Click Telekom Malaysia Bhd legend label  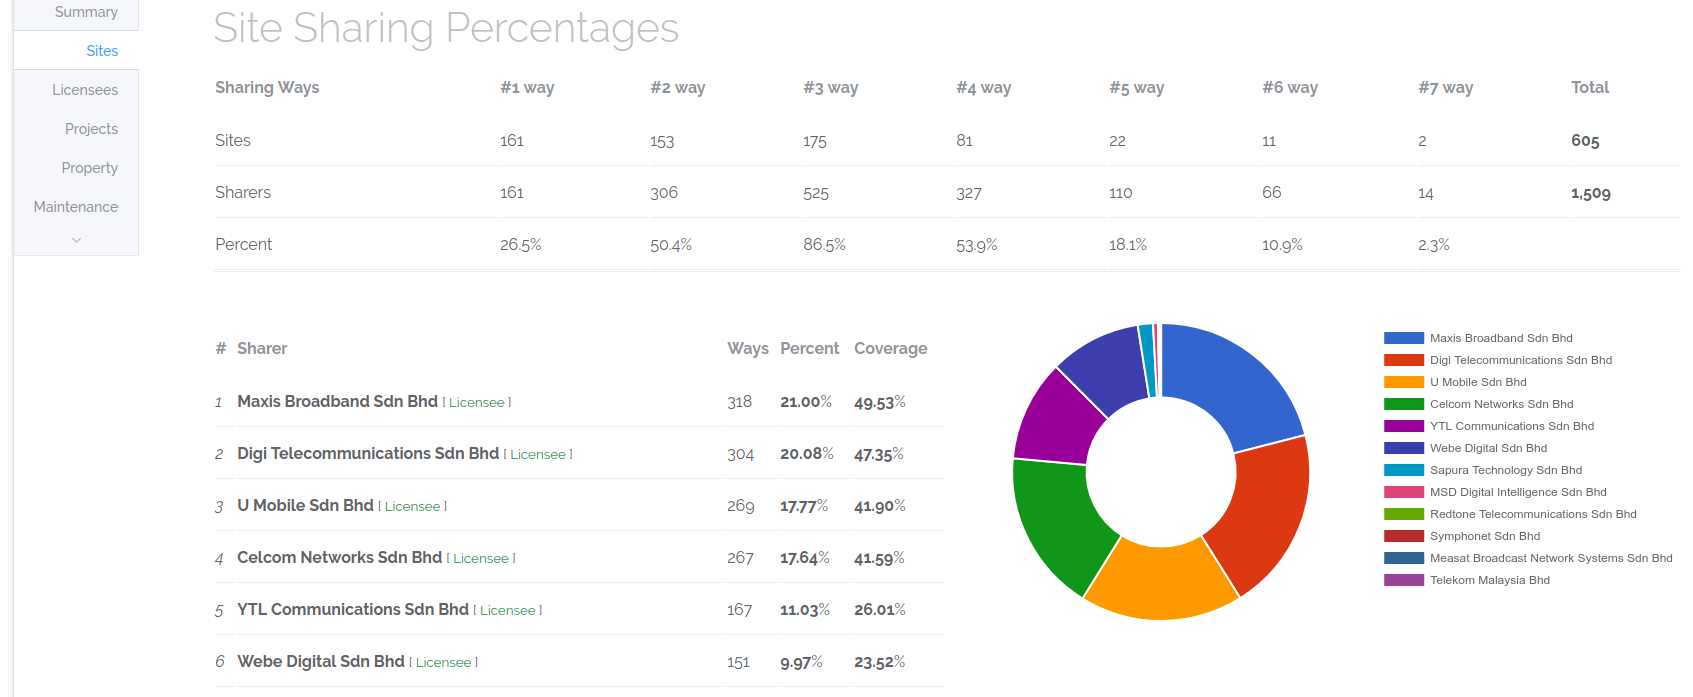click(1490, 580)
